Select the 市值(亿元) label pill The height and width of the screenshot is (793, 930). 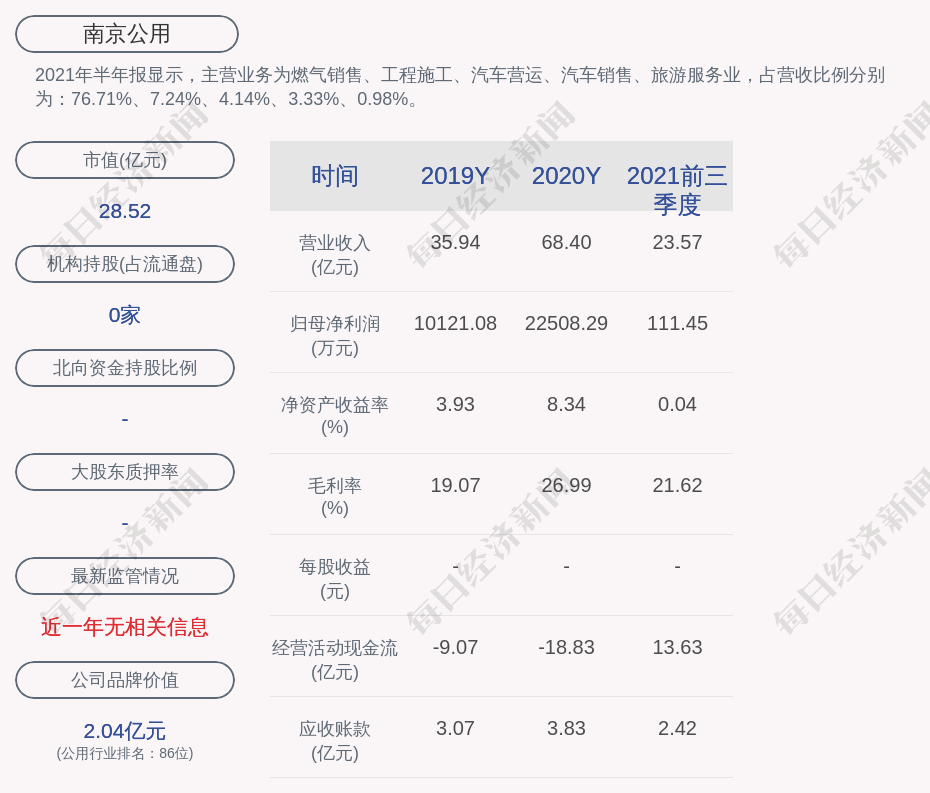coord(125,160)
